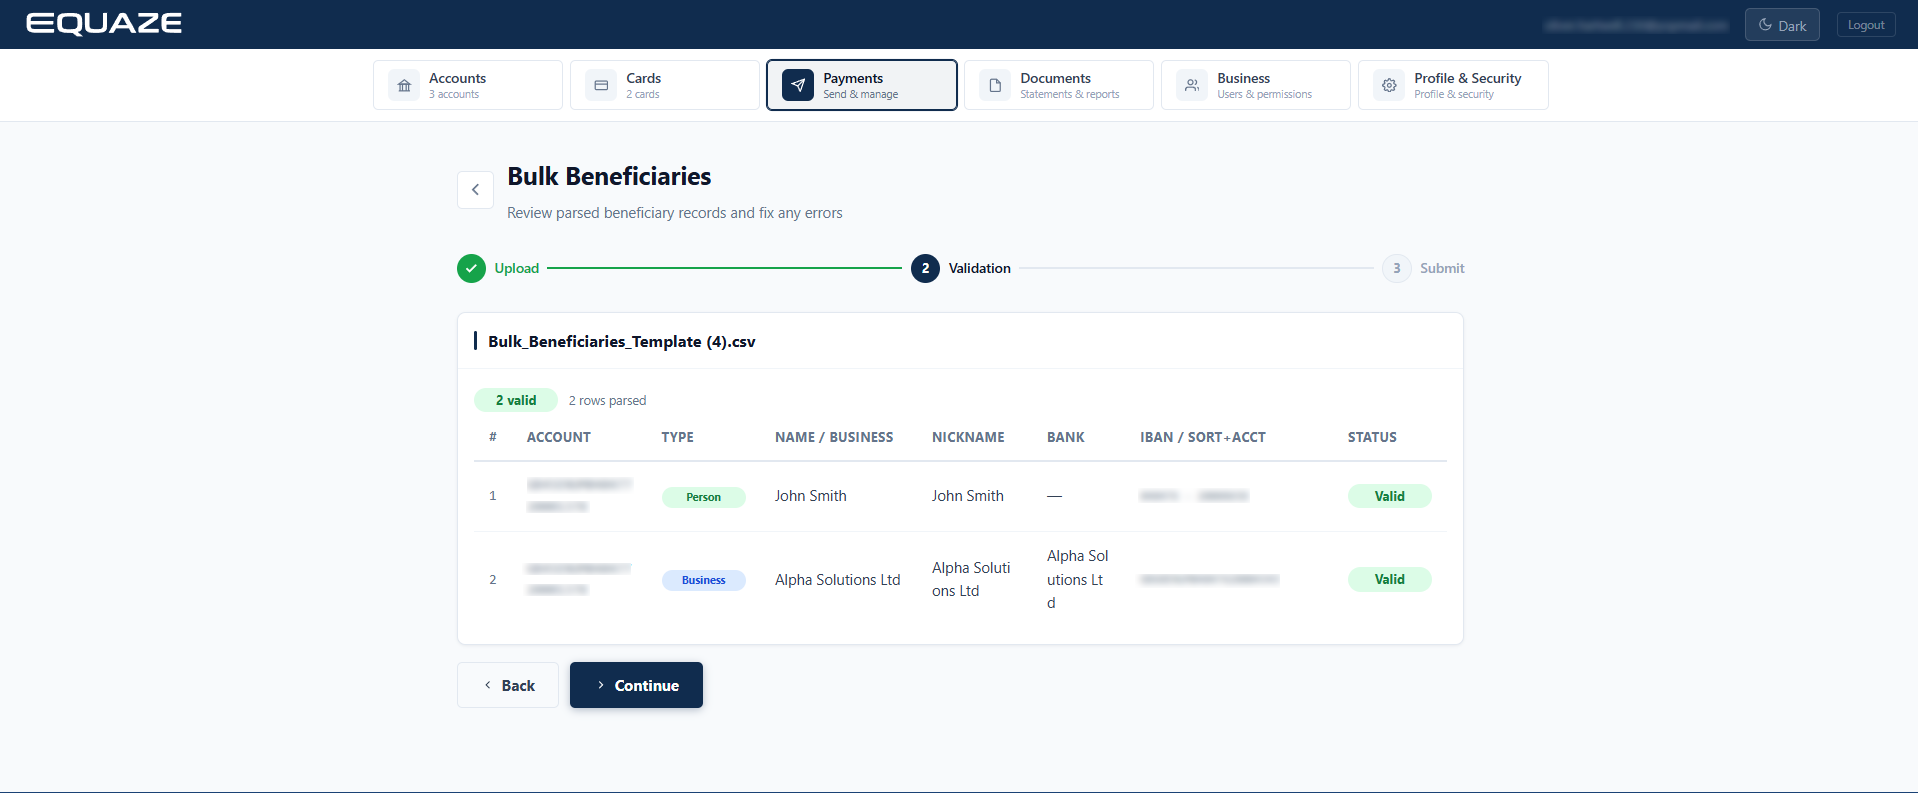Click the credit card Cards icon

(x=601, y=85)
